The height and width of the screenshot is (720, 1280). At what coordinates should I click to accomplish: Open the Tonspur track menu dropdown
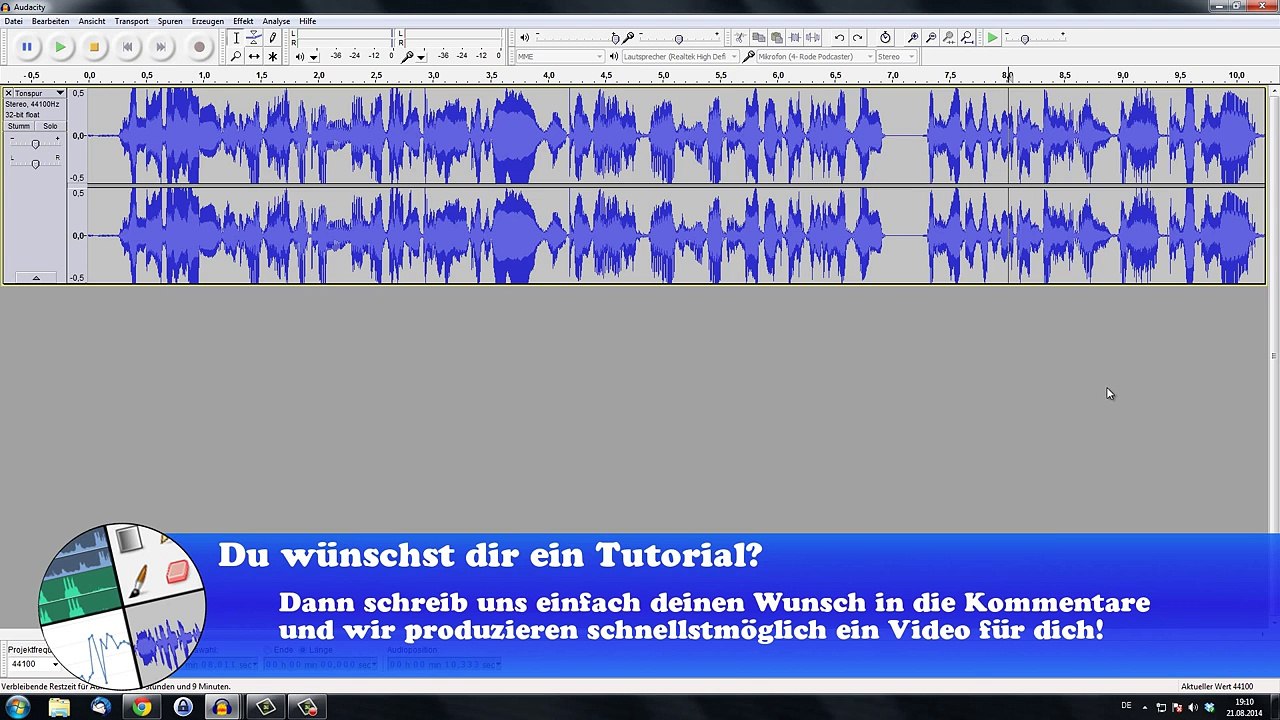[40, 93]
